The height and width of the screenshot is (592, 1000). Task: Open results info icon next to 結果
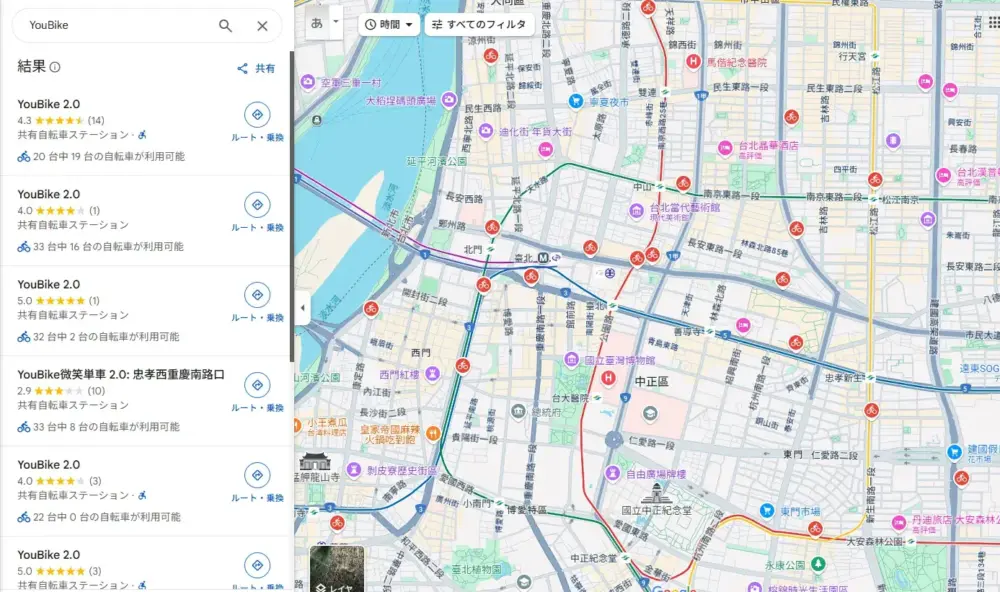pyautogui.click(x=55, y=67)
